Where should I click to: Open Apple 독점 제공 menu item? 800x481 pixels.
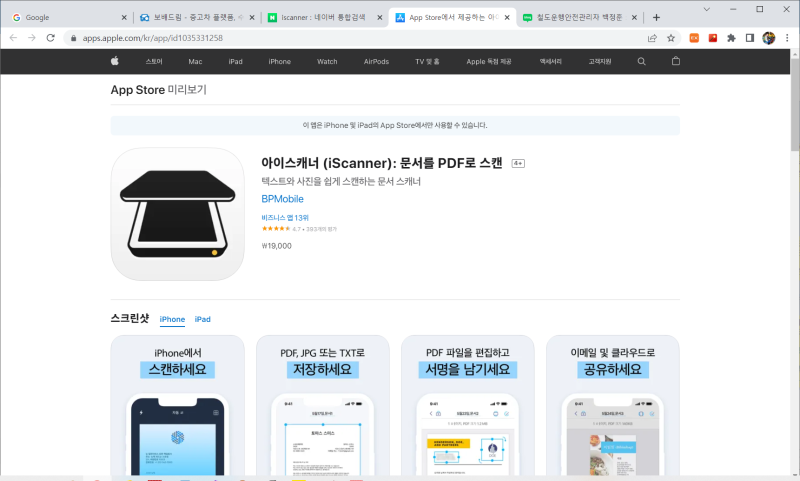point(489,61)
